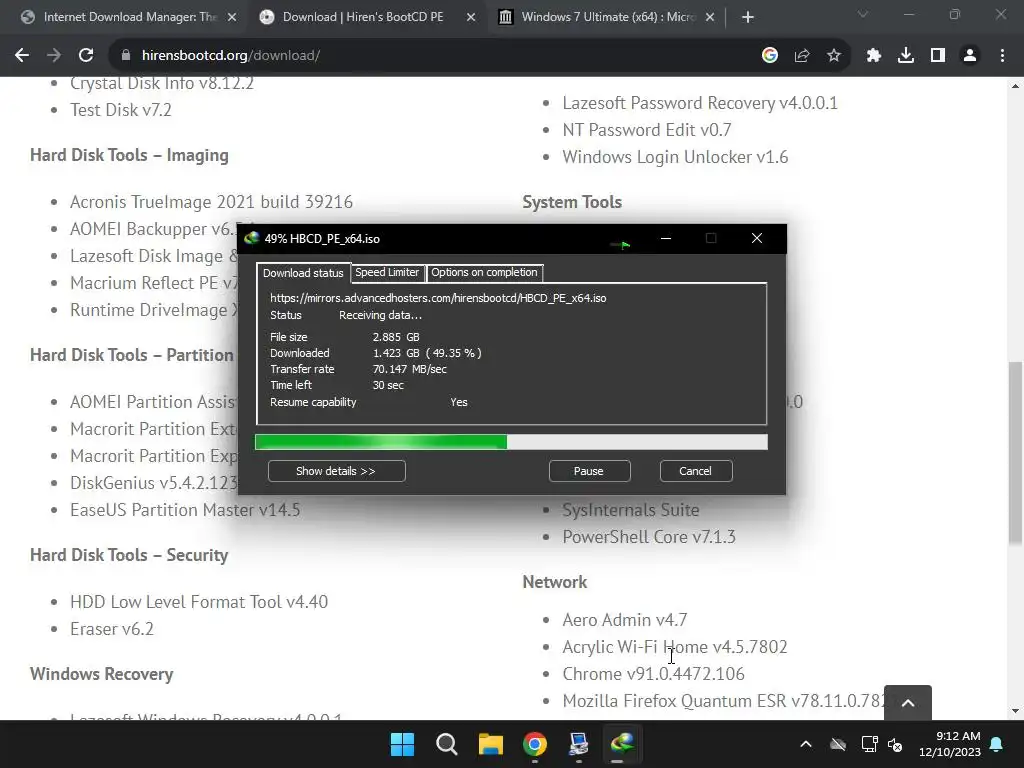Open Speed Limiter tab in IDM dialog
Screen dimensions: 1024x768
[387, 272]
